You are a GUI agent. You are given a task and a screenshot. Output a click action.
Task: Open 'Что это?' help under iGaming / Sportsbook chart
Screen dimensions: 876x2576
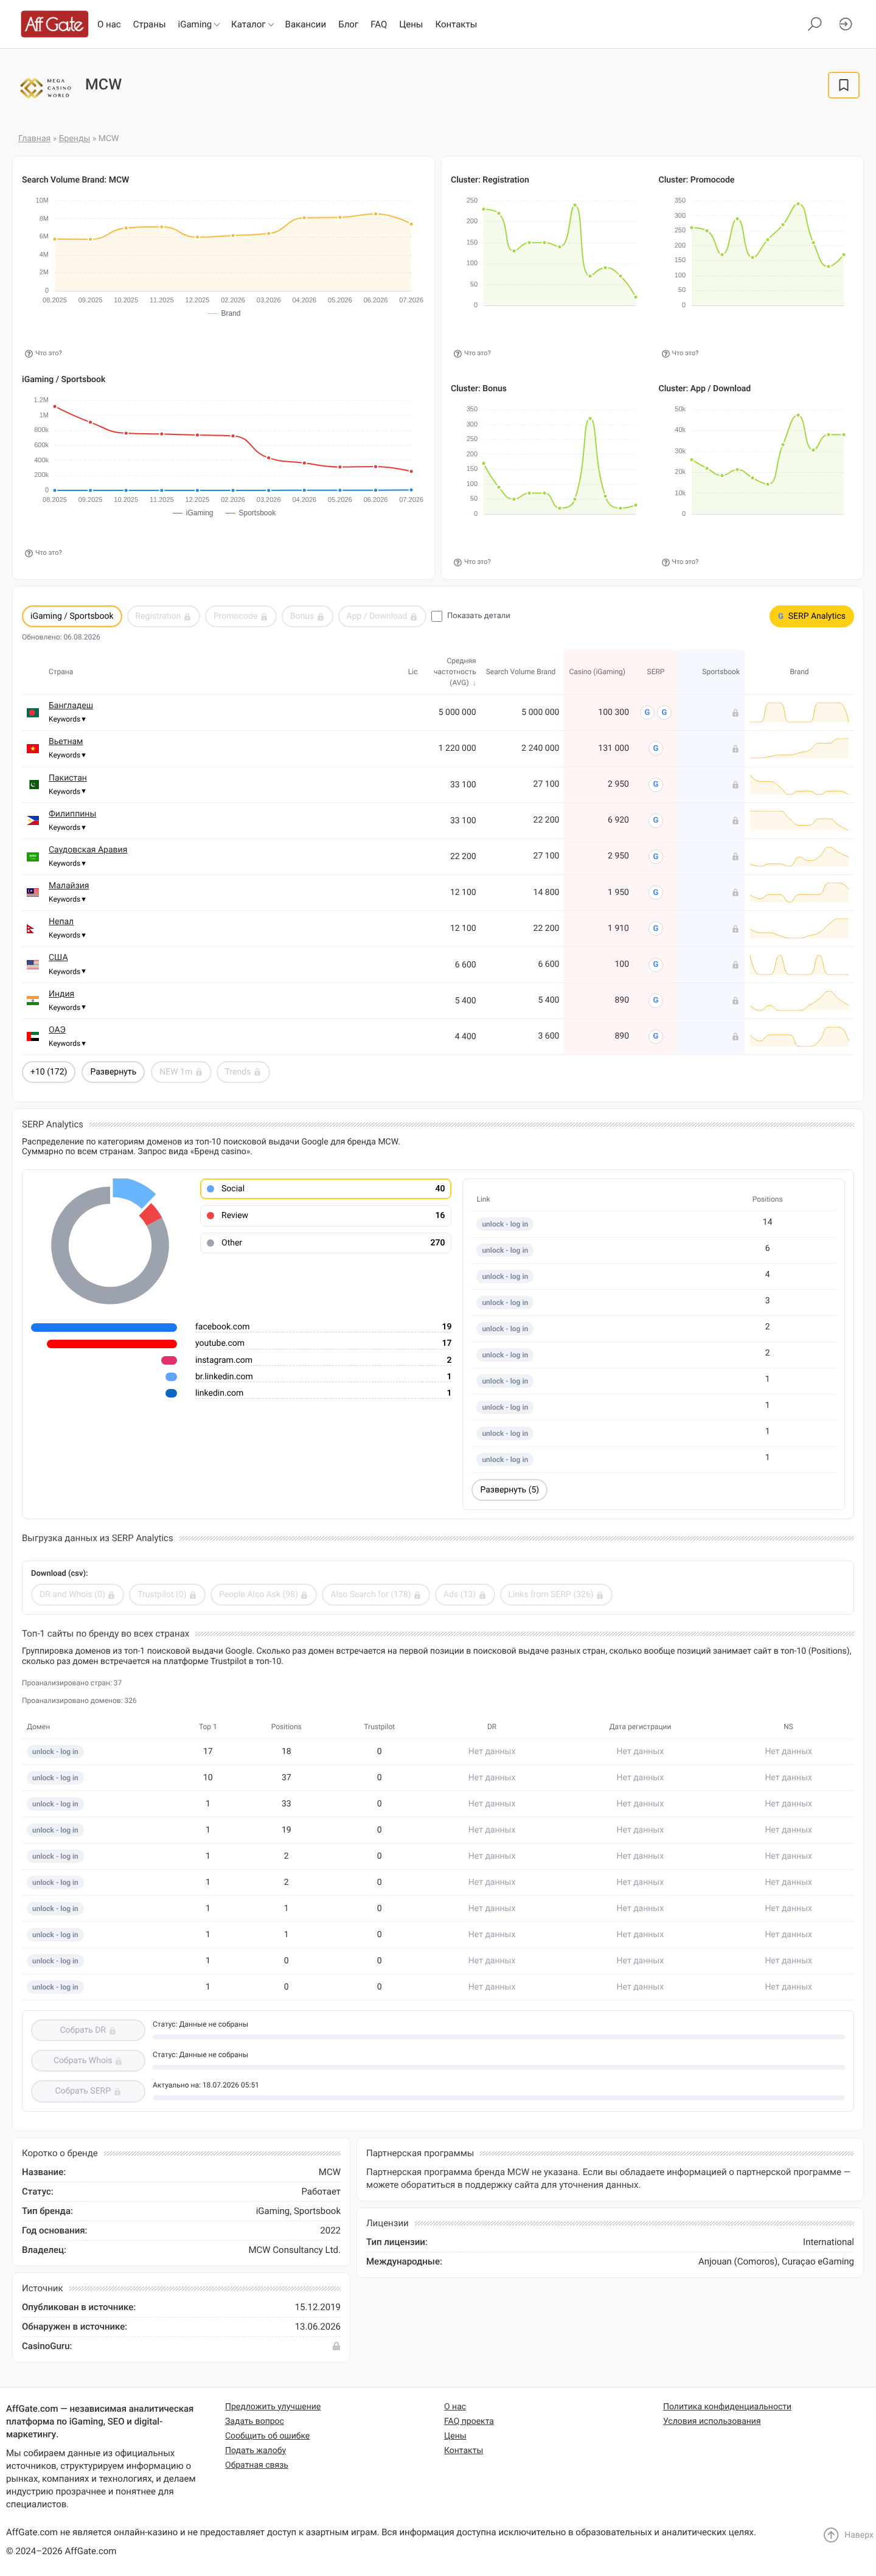pyautogui.click(x=43, y=553)
